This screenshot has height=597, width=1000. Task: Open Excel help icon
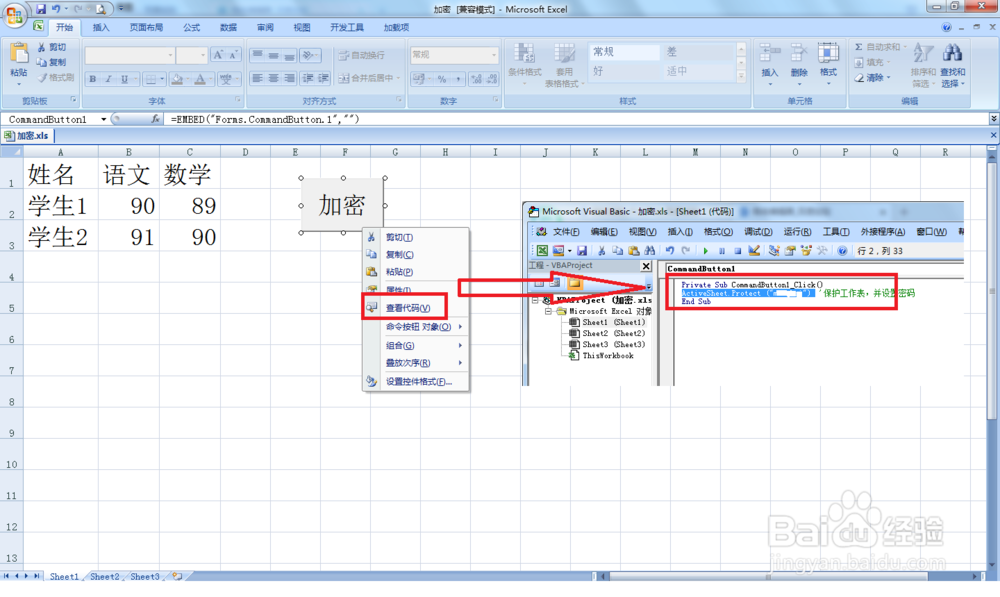pyautogui.click(x=946, y=27)
